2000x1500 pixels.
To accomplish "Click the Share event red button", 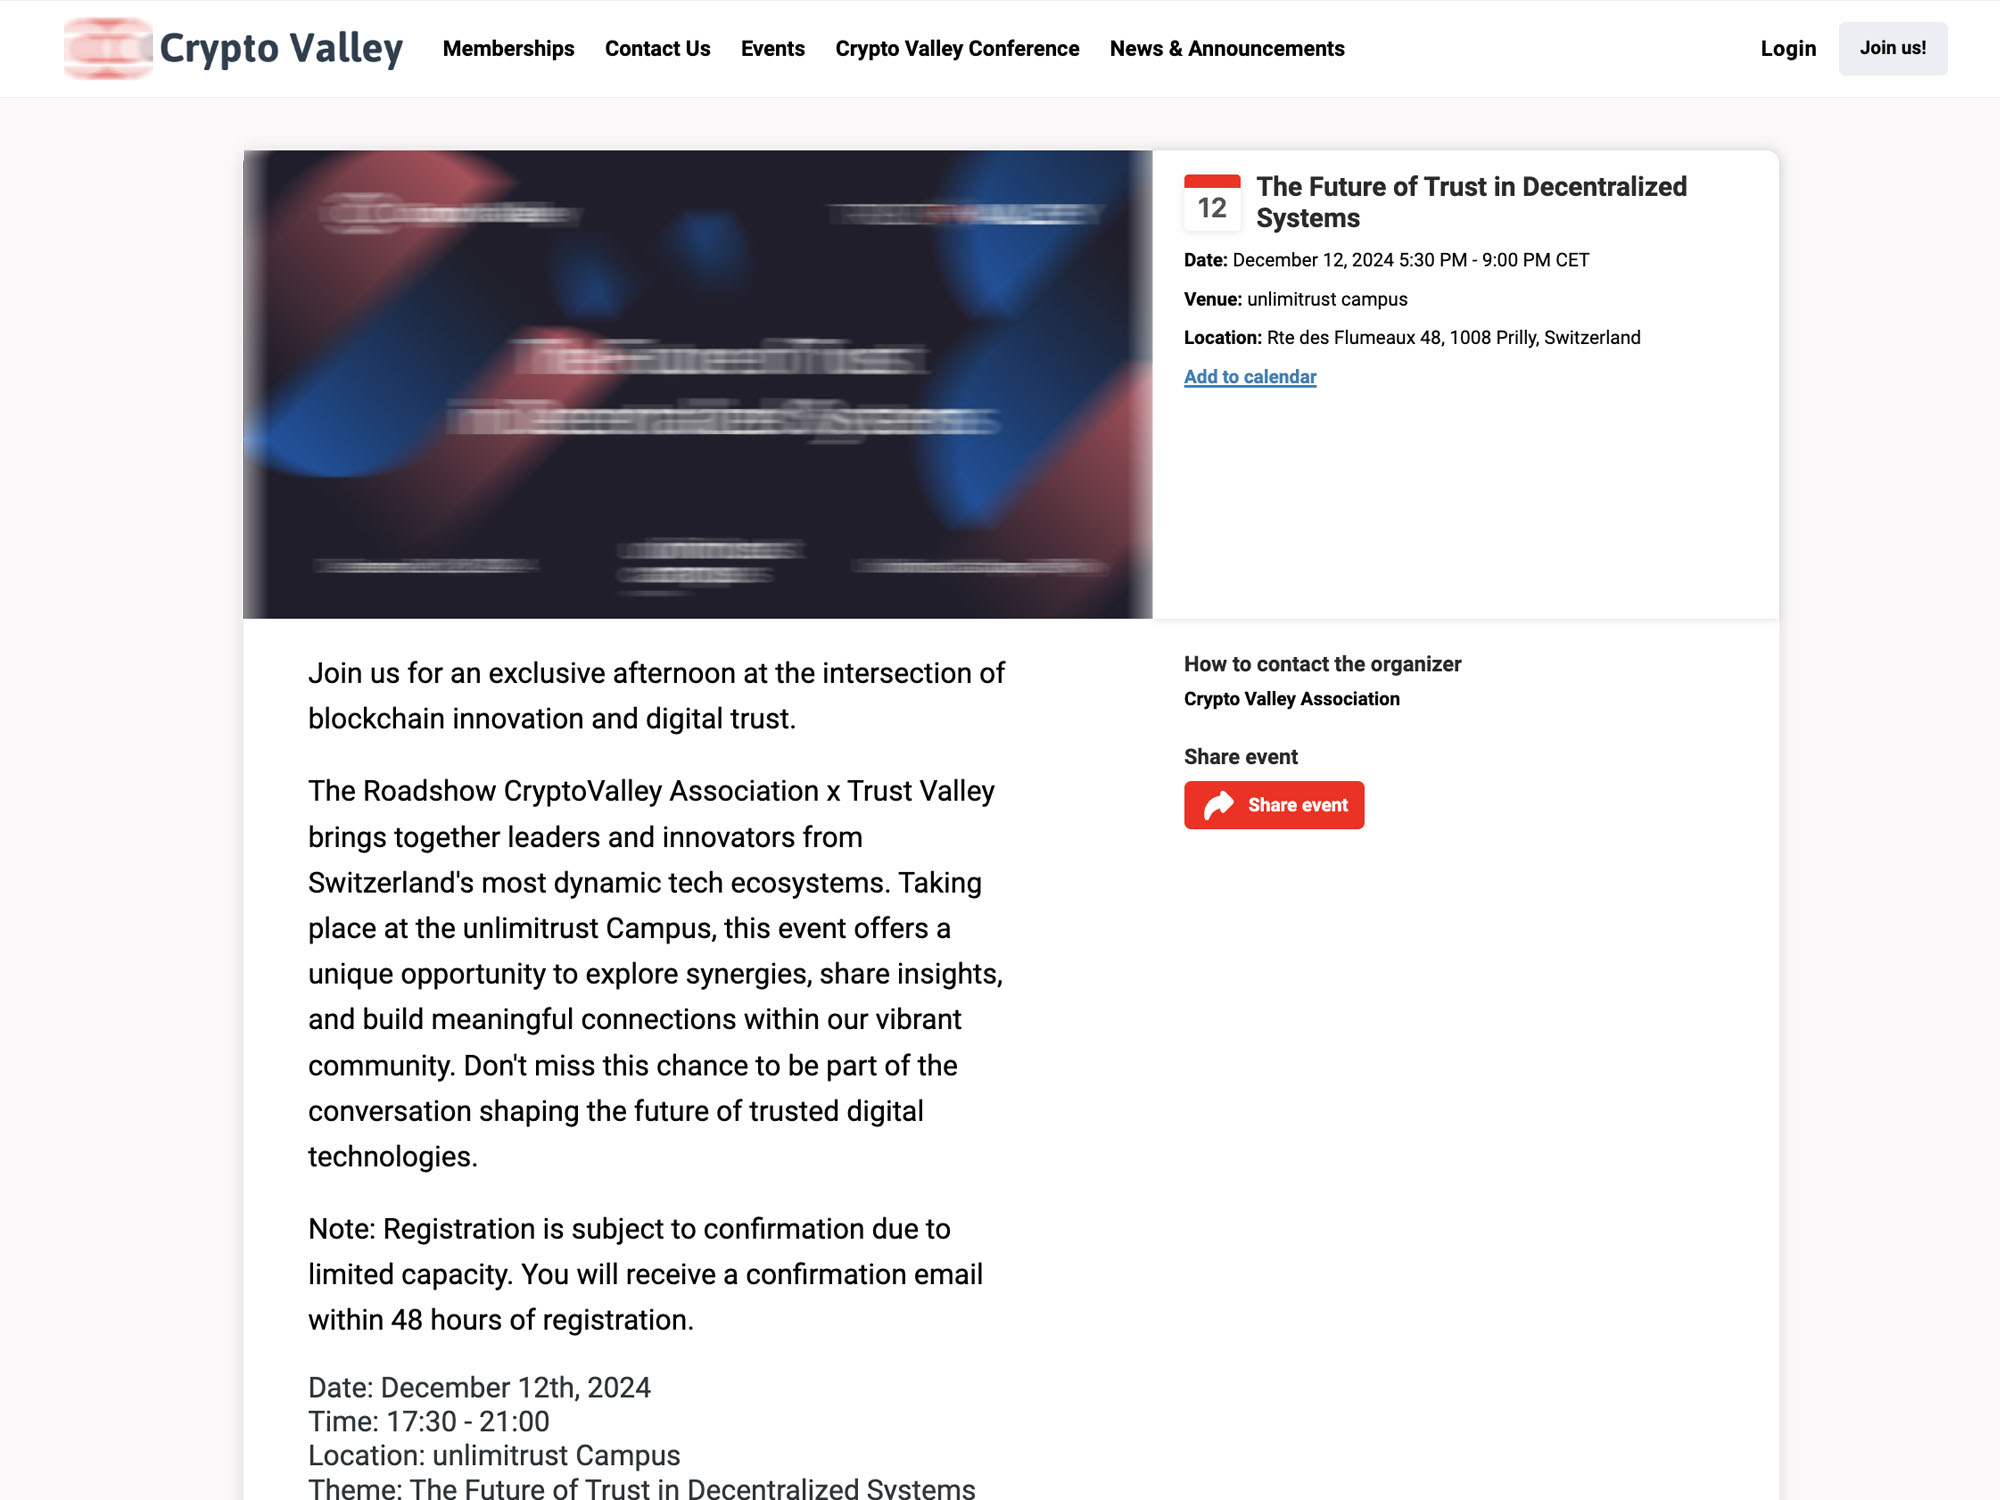I will click(x=1274, y=804).
